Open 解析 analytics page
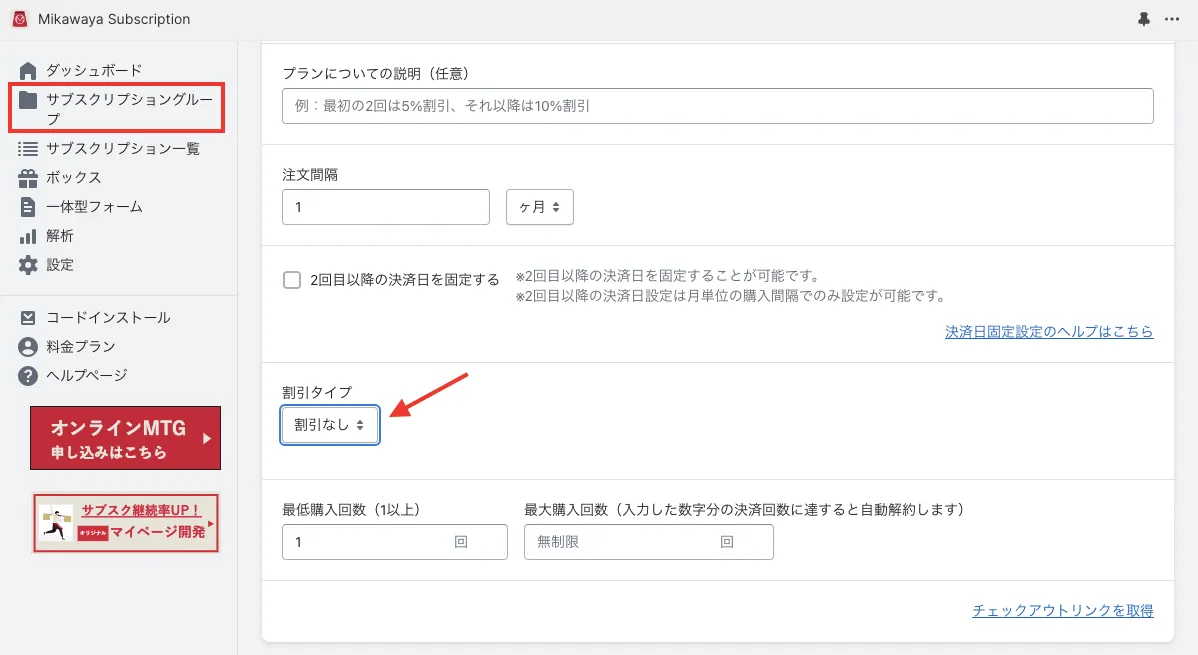The width and height of the screenshot is (1198, 655). click(60, 235)
